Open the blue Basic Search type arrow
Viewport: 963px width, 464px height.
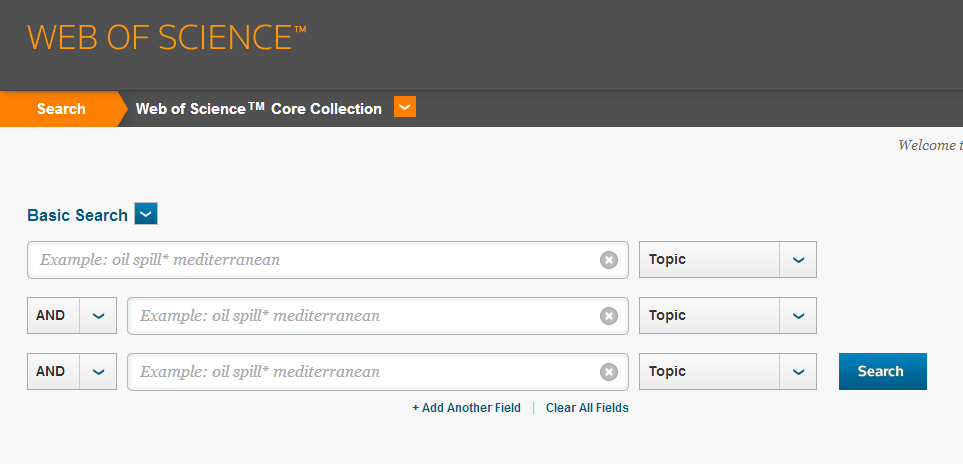[146, 214]
